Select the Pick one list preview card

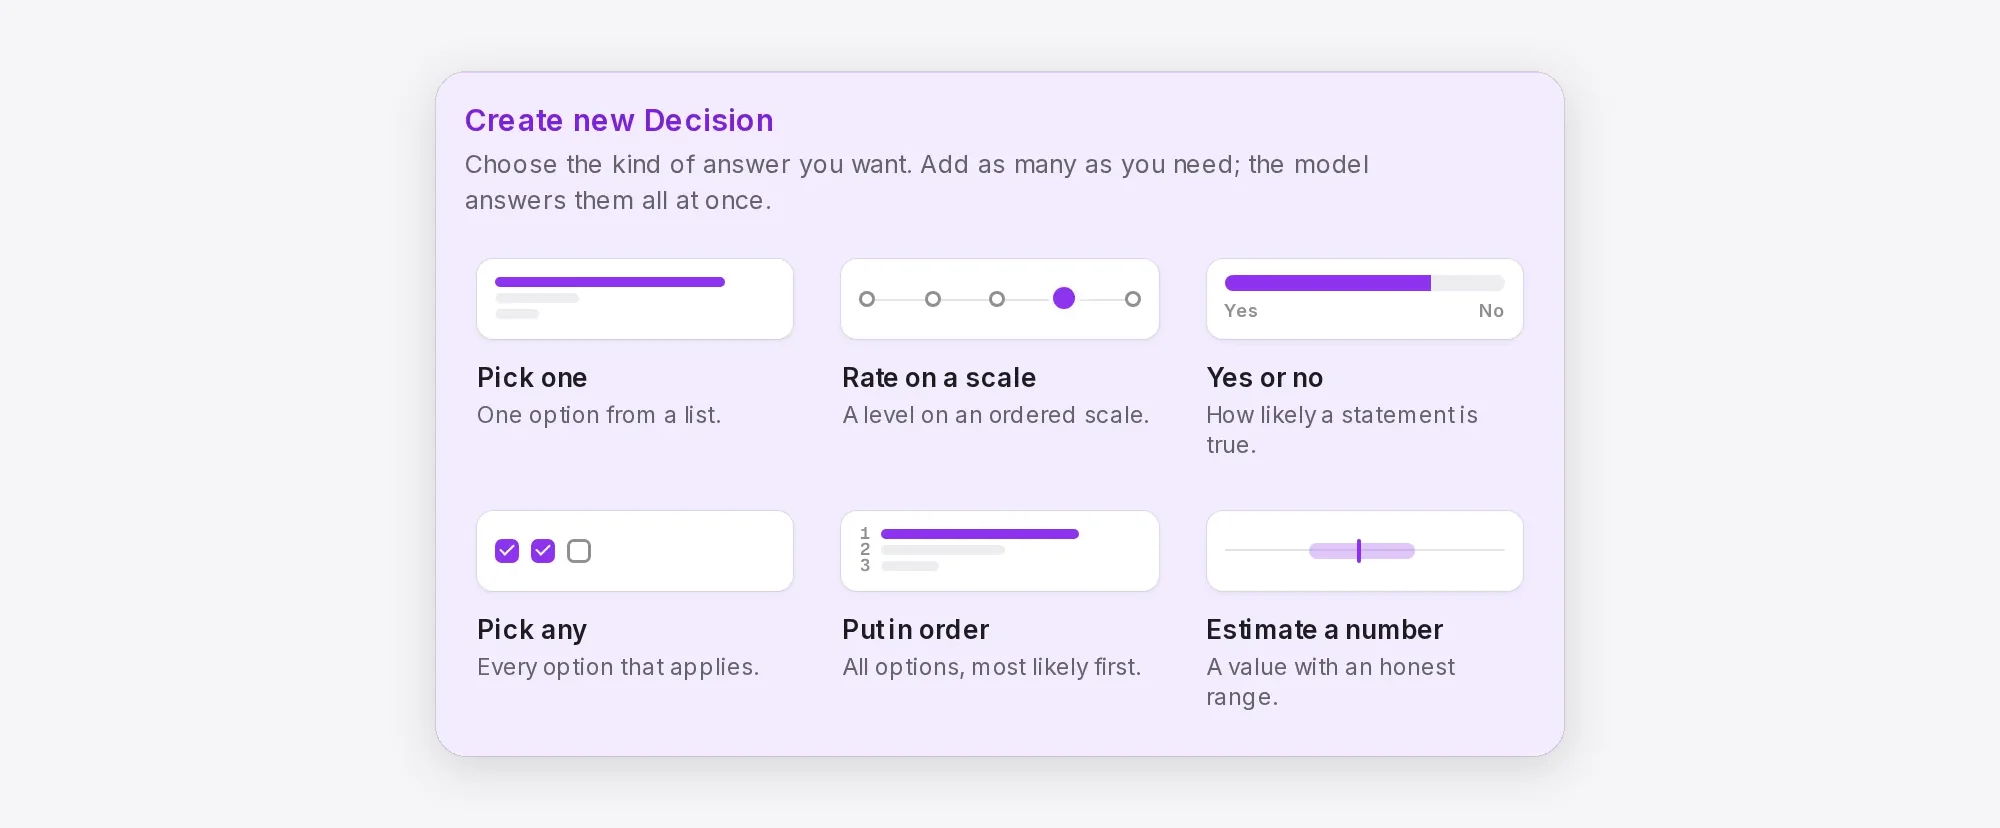point(635,299)
